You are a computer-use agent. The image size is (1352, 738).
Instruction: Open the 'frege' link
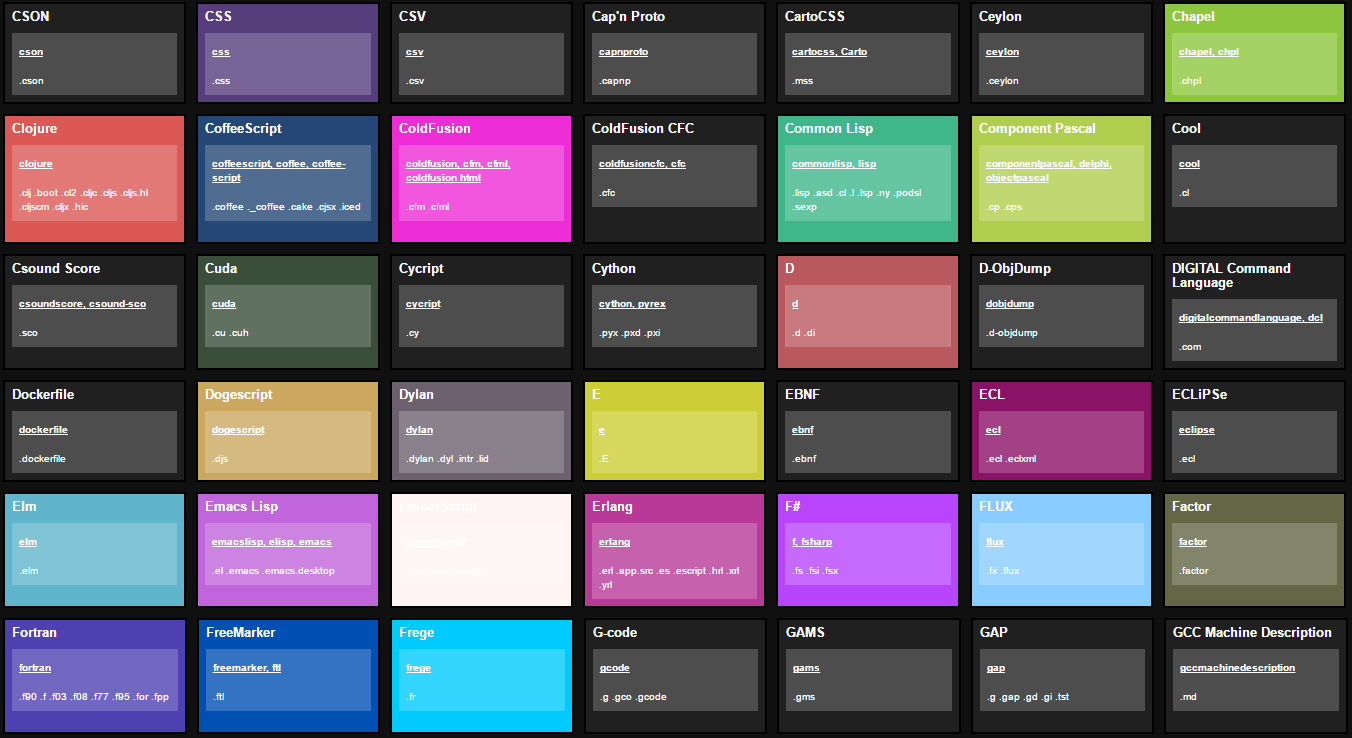pos(418,668)
